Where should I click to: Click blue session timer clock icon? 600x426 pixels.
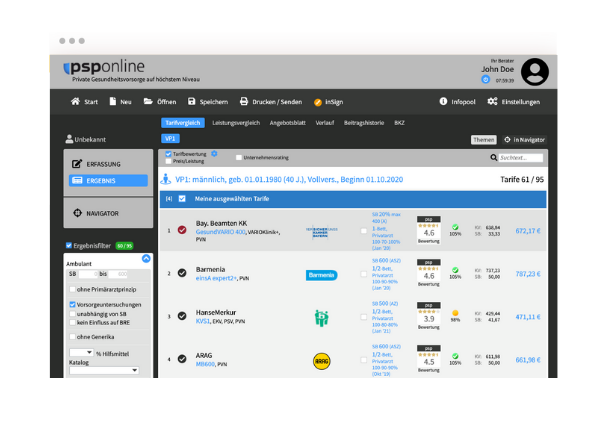click(x=486, y=80)
